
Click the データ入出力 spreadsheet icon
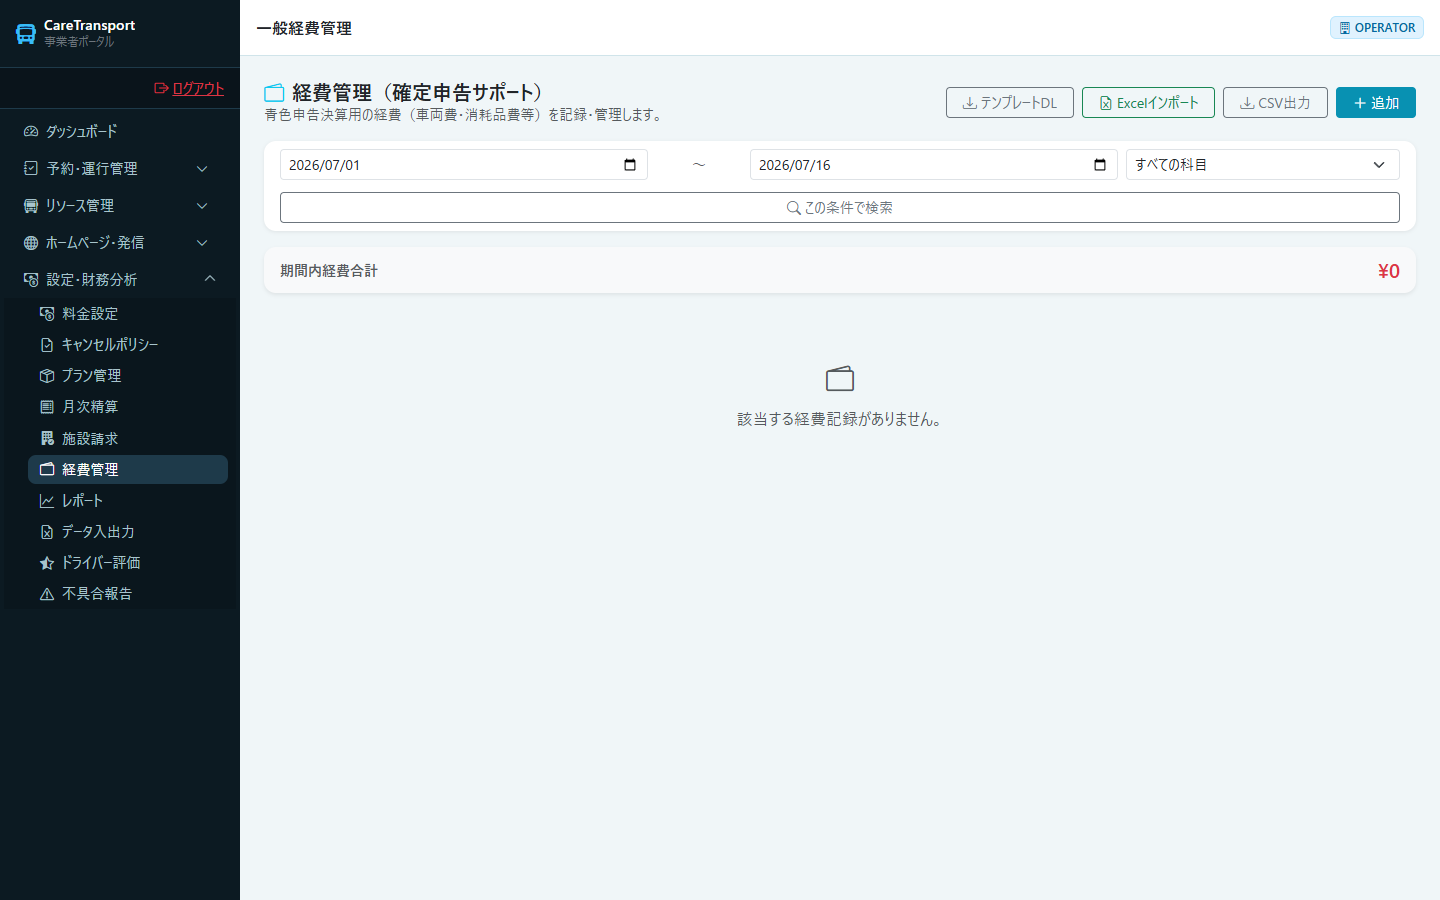tap(47, 531)
